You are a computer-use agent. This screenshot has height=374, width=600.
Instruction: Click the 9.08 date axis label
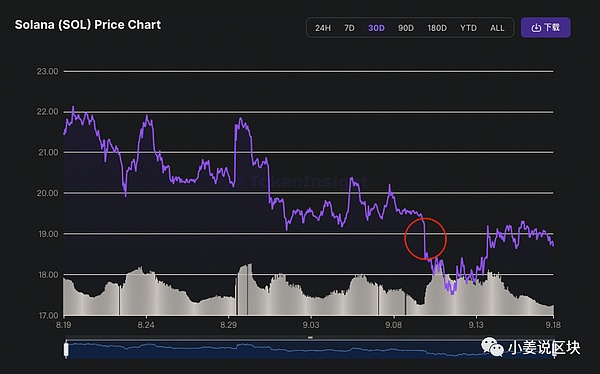(393, 325)
